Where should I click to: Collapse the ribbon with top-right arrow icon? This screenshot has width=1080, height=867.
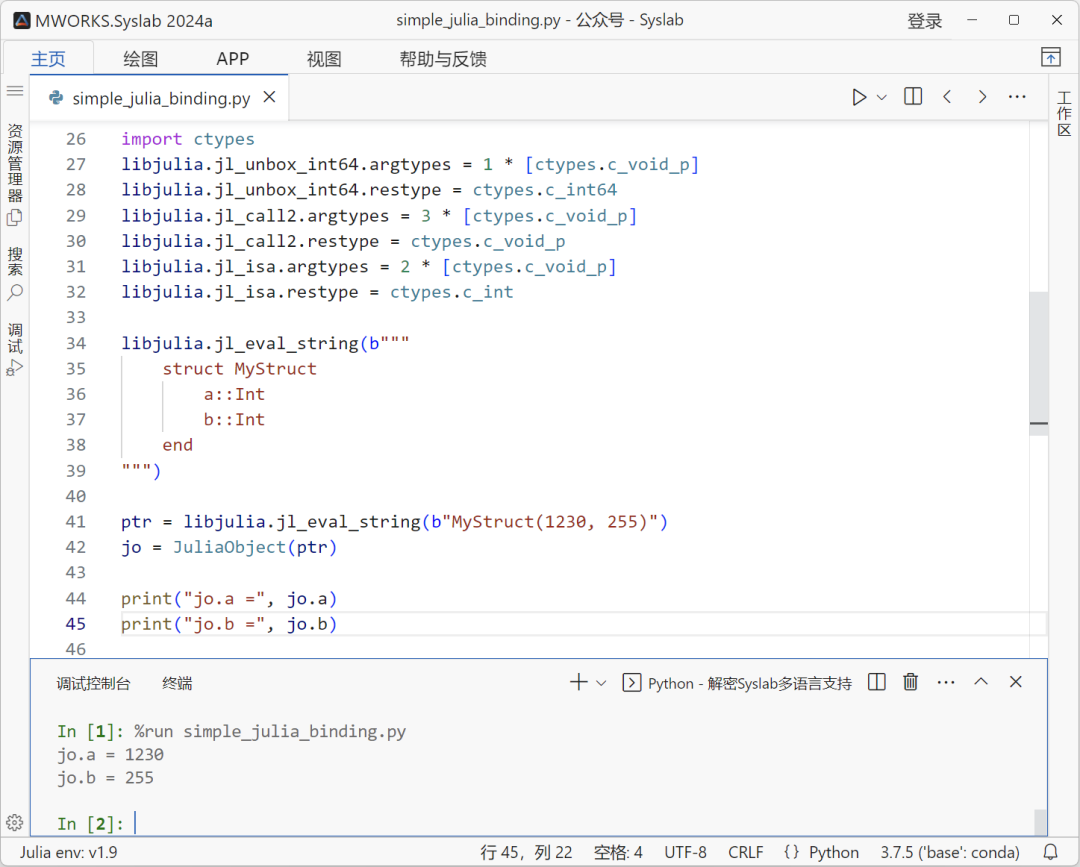pyautogui.click(x=1050, y=57)
